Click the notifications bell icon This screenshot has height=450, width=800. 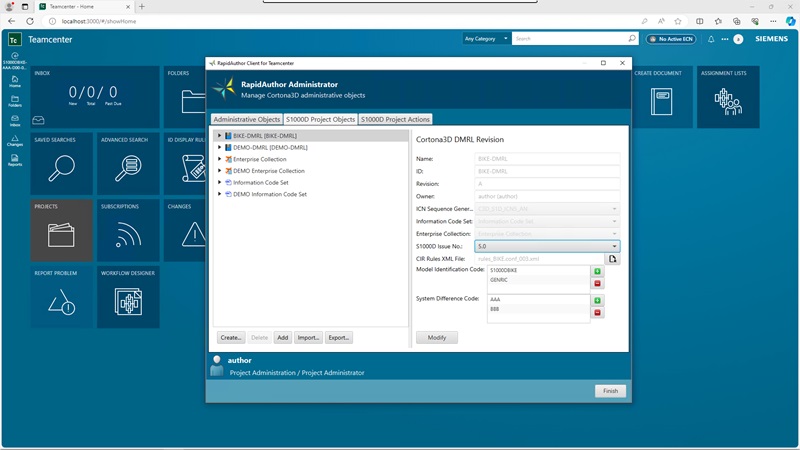(711, 39)
